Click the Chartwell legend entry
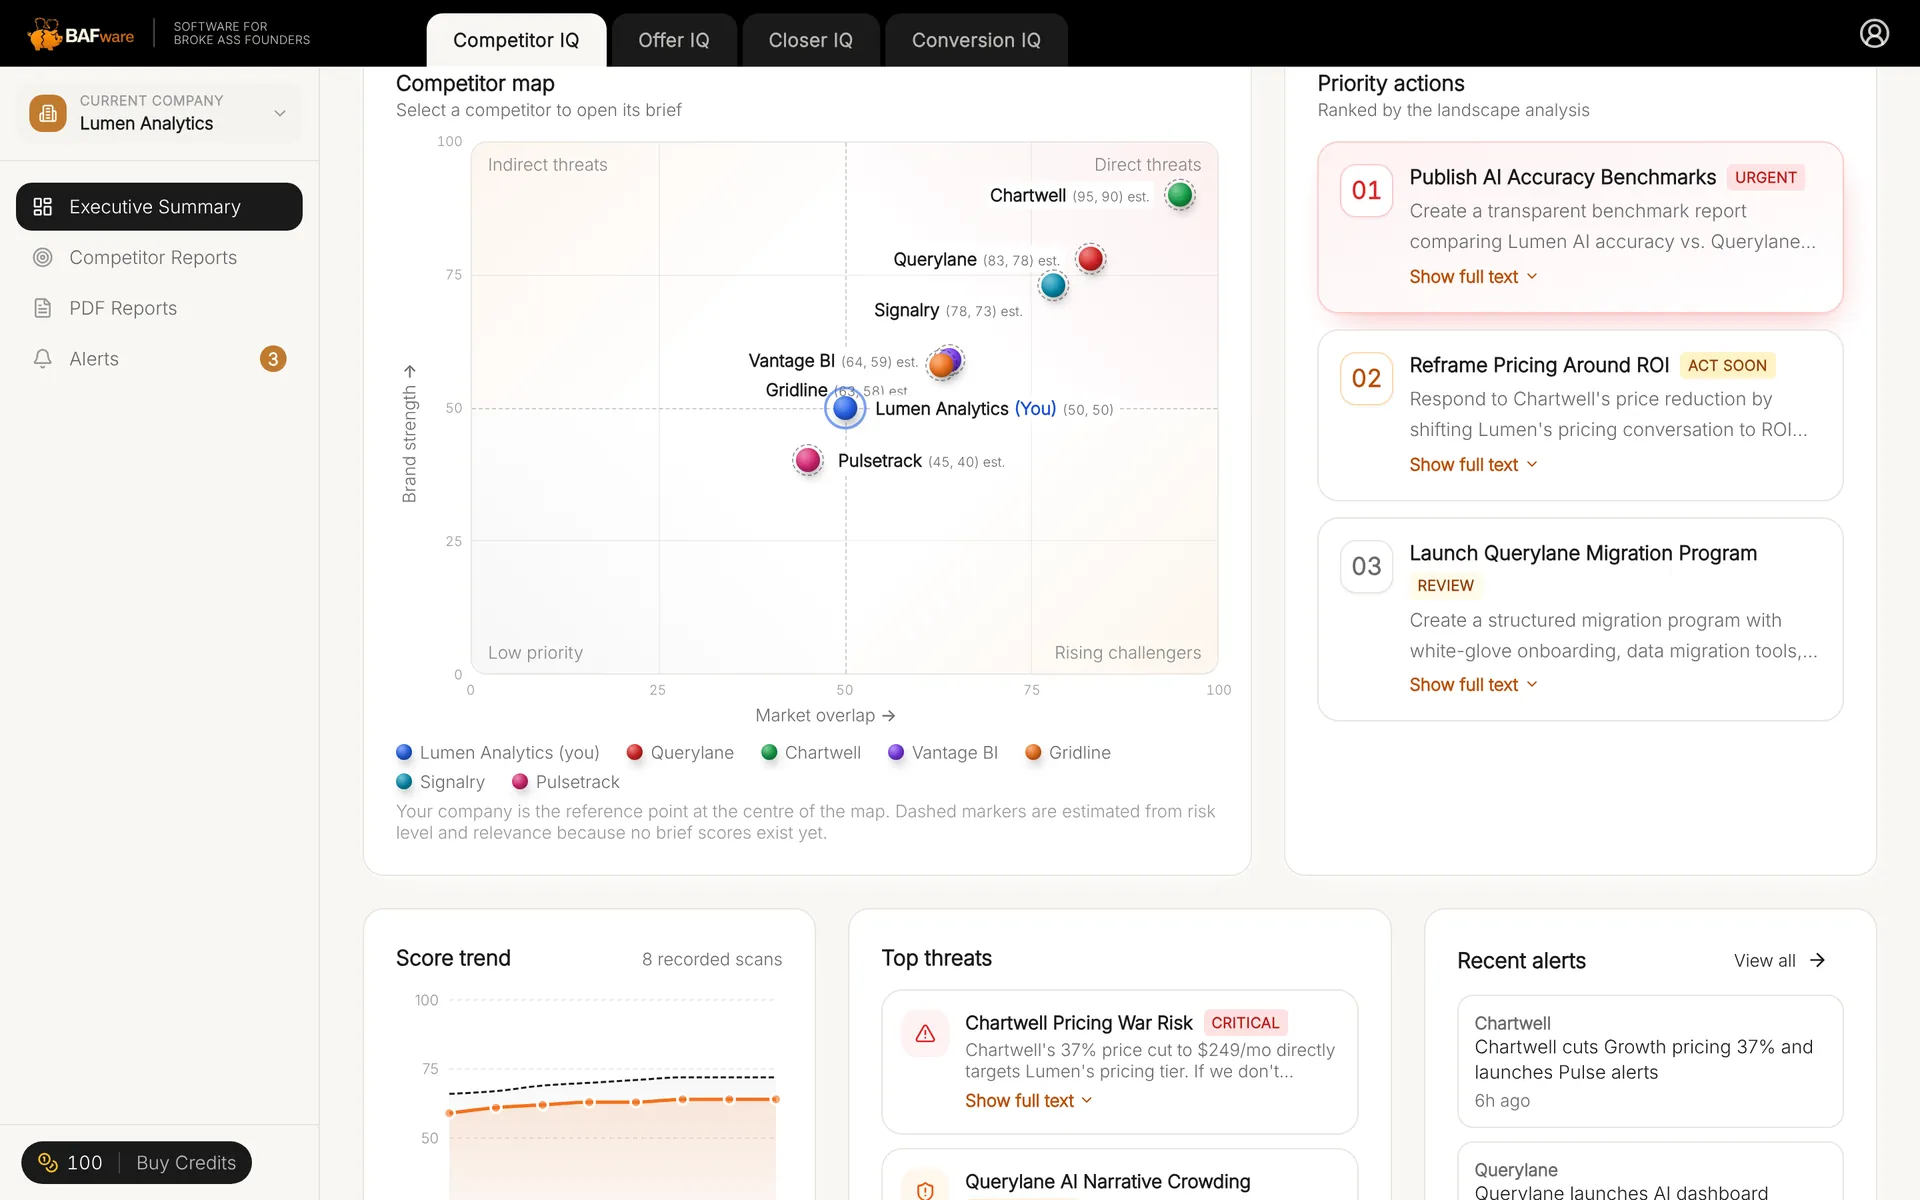Screen dimensions: 1920x1200 tap(811, 752)
